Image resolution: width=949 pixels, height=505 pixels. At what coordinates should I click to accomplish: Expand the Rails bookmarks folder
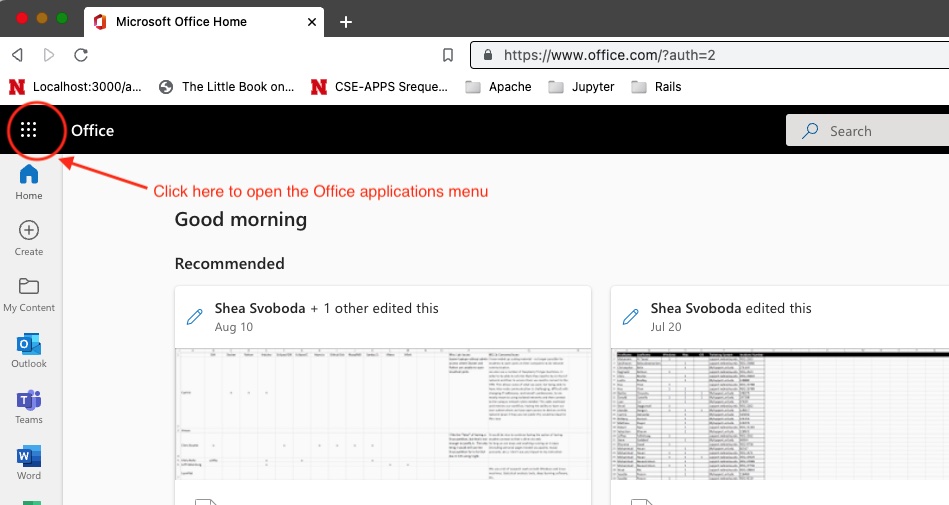pyautogui.click(x=657, y=87)
